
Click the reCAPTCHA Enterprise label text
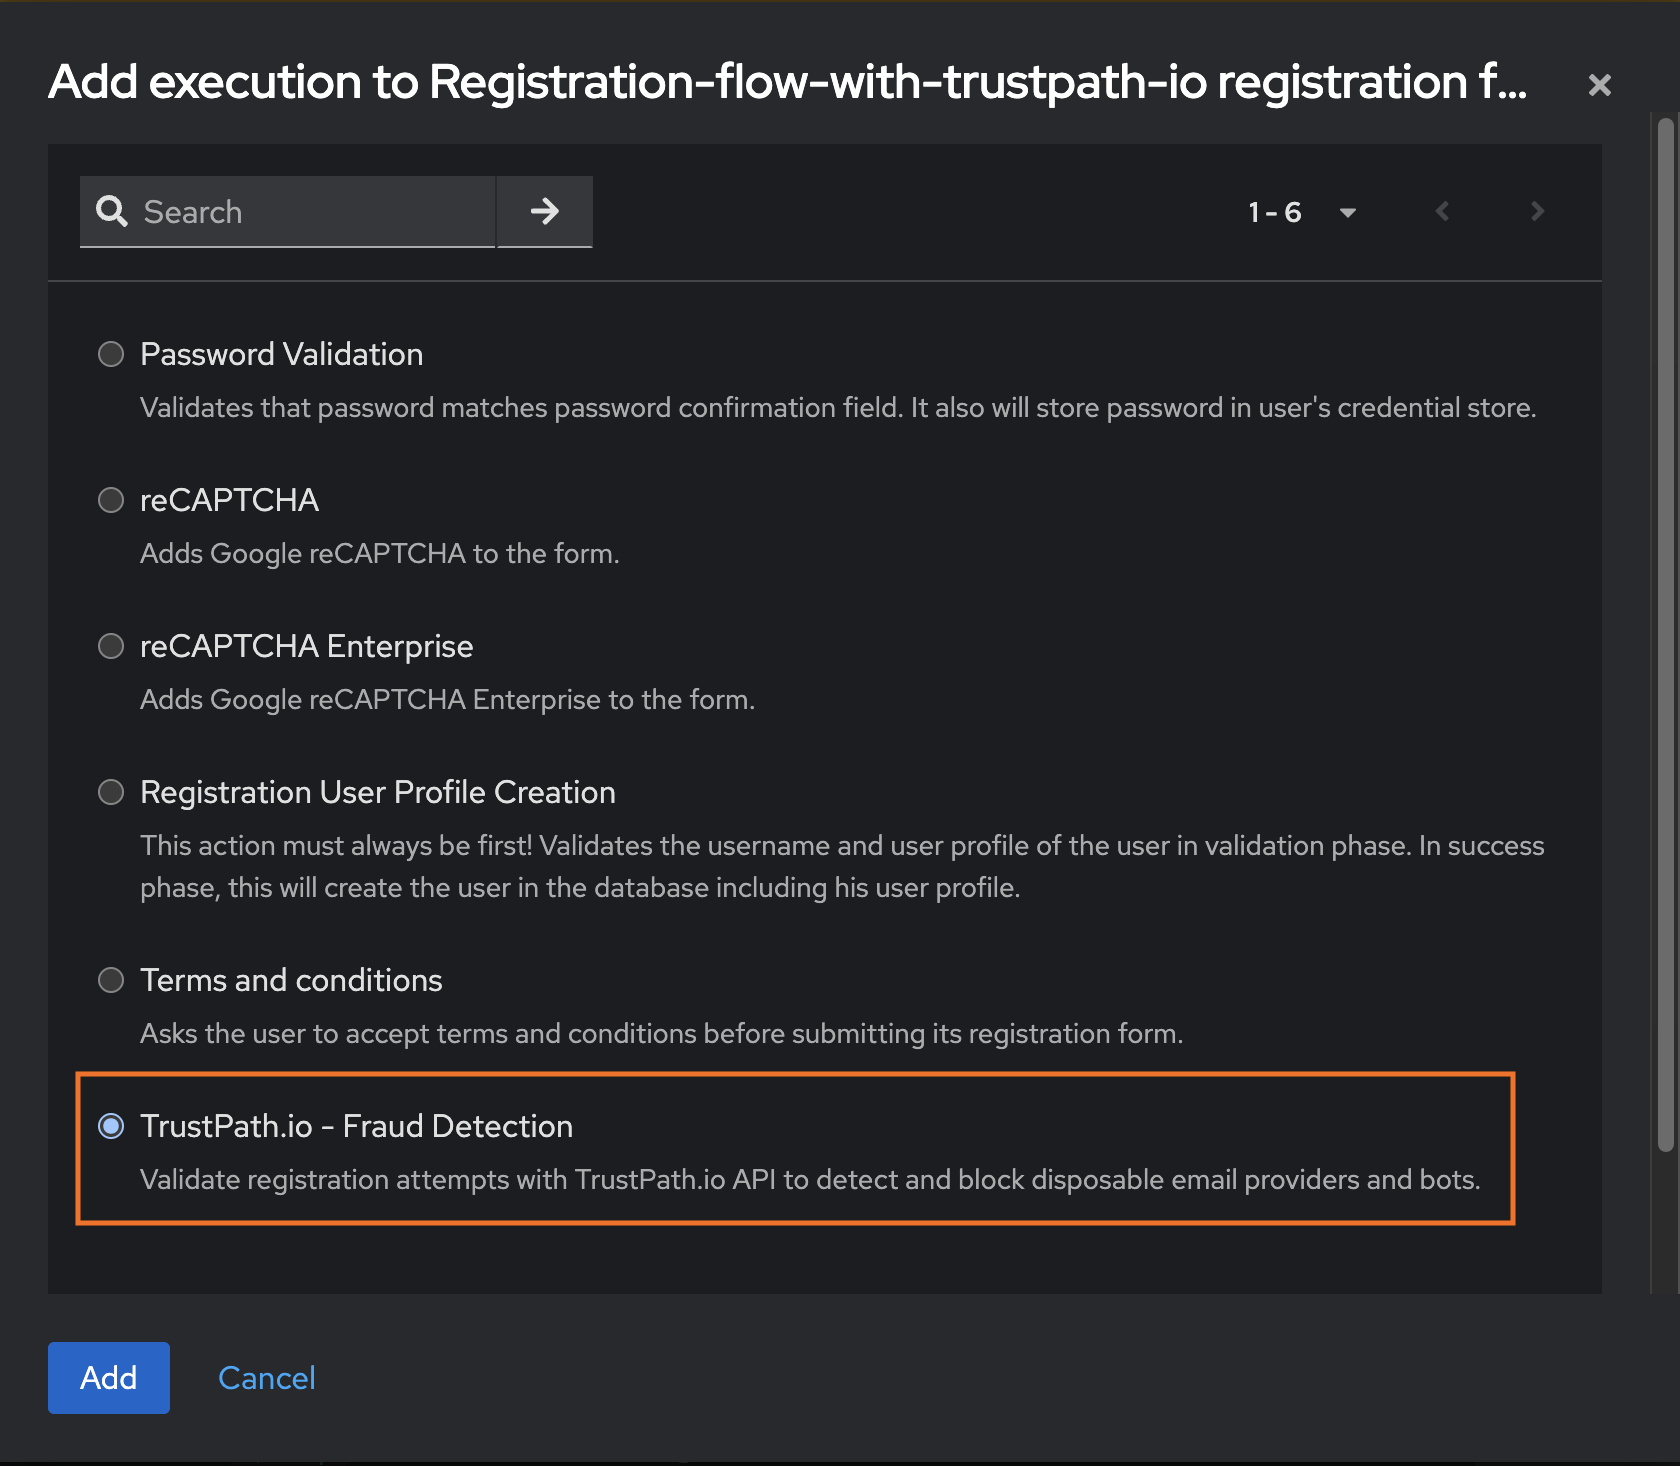pyautogui.click(x=306, y=646)
